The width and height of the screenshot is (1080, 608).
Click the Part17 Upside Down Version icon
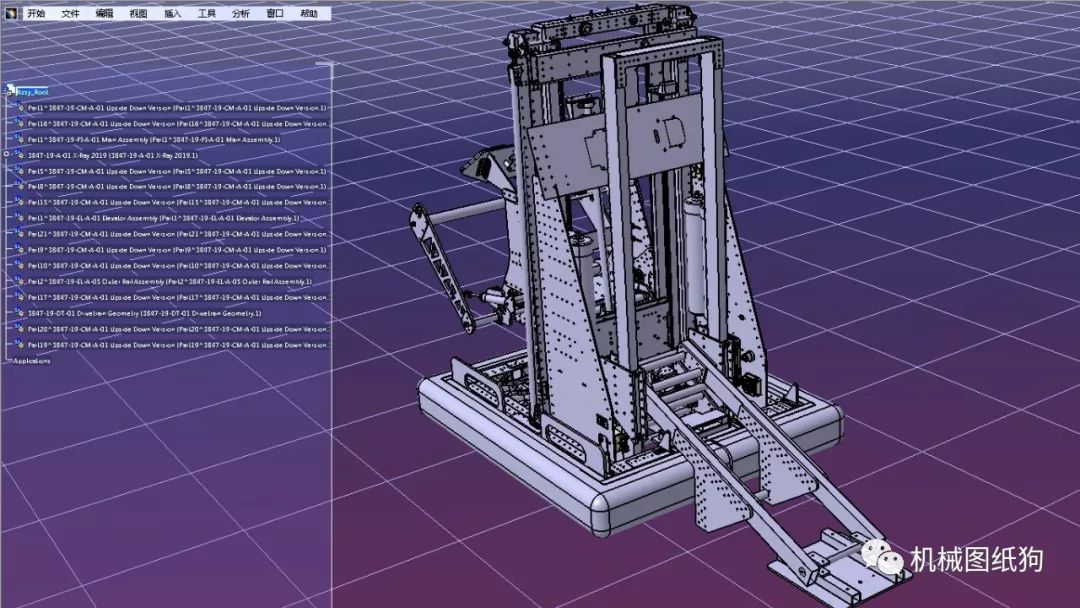click(20, 297)
